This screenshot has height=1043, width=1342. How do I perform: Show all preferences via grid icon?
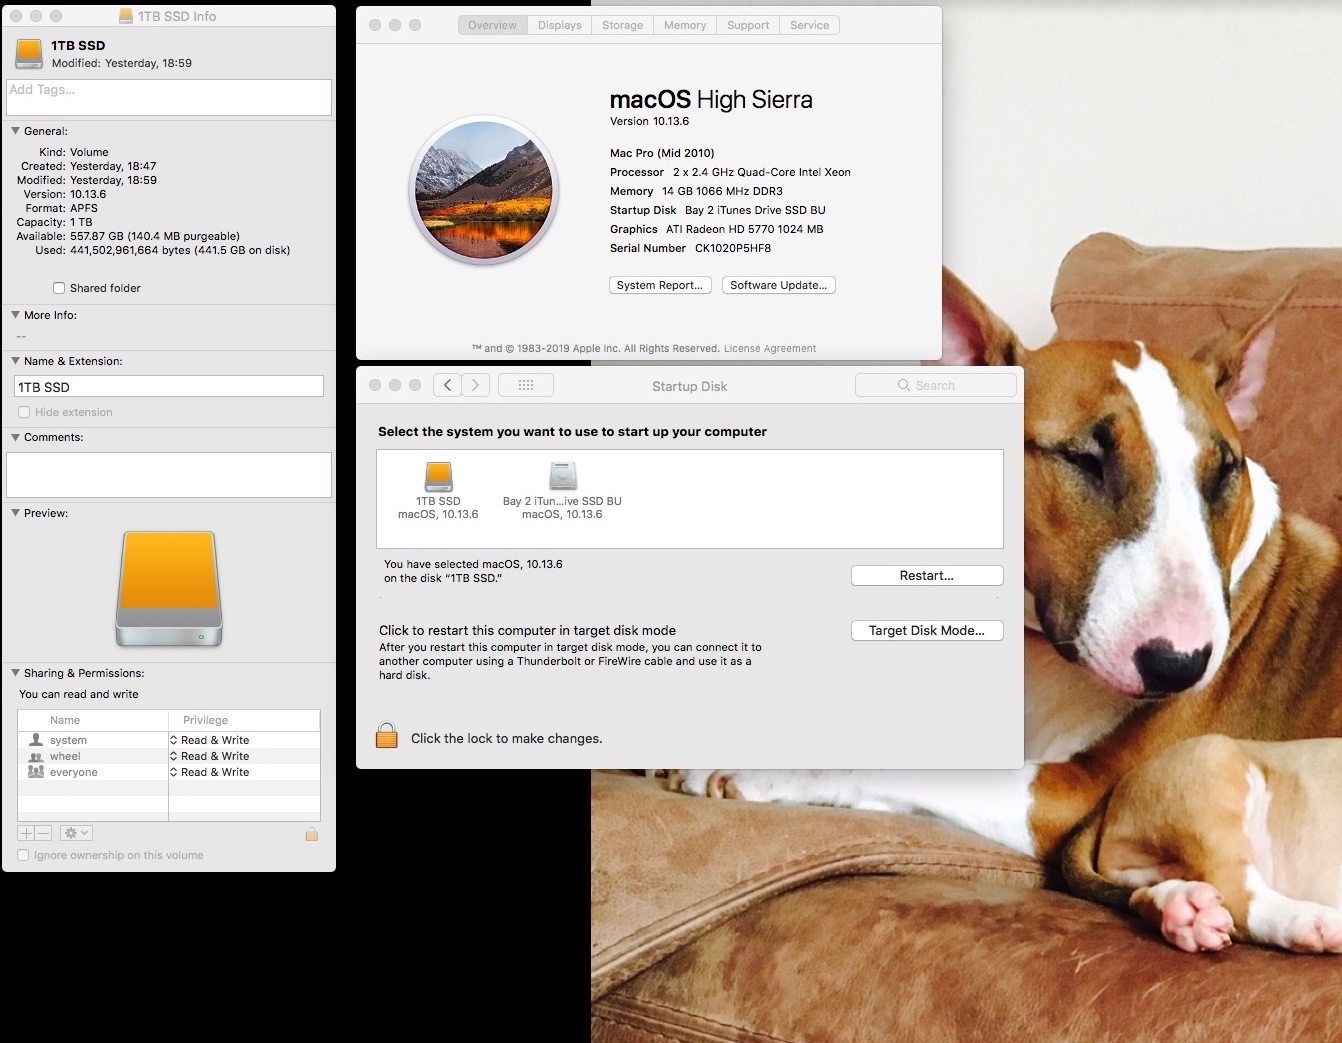click(526, 385)
